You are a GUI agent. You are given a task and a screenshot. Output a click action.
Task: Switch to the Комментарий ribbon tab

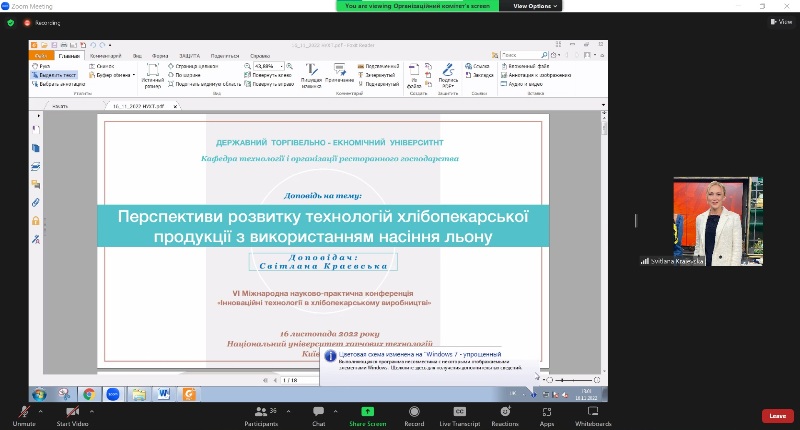(x=106, y=56)
